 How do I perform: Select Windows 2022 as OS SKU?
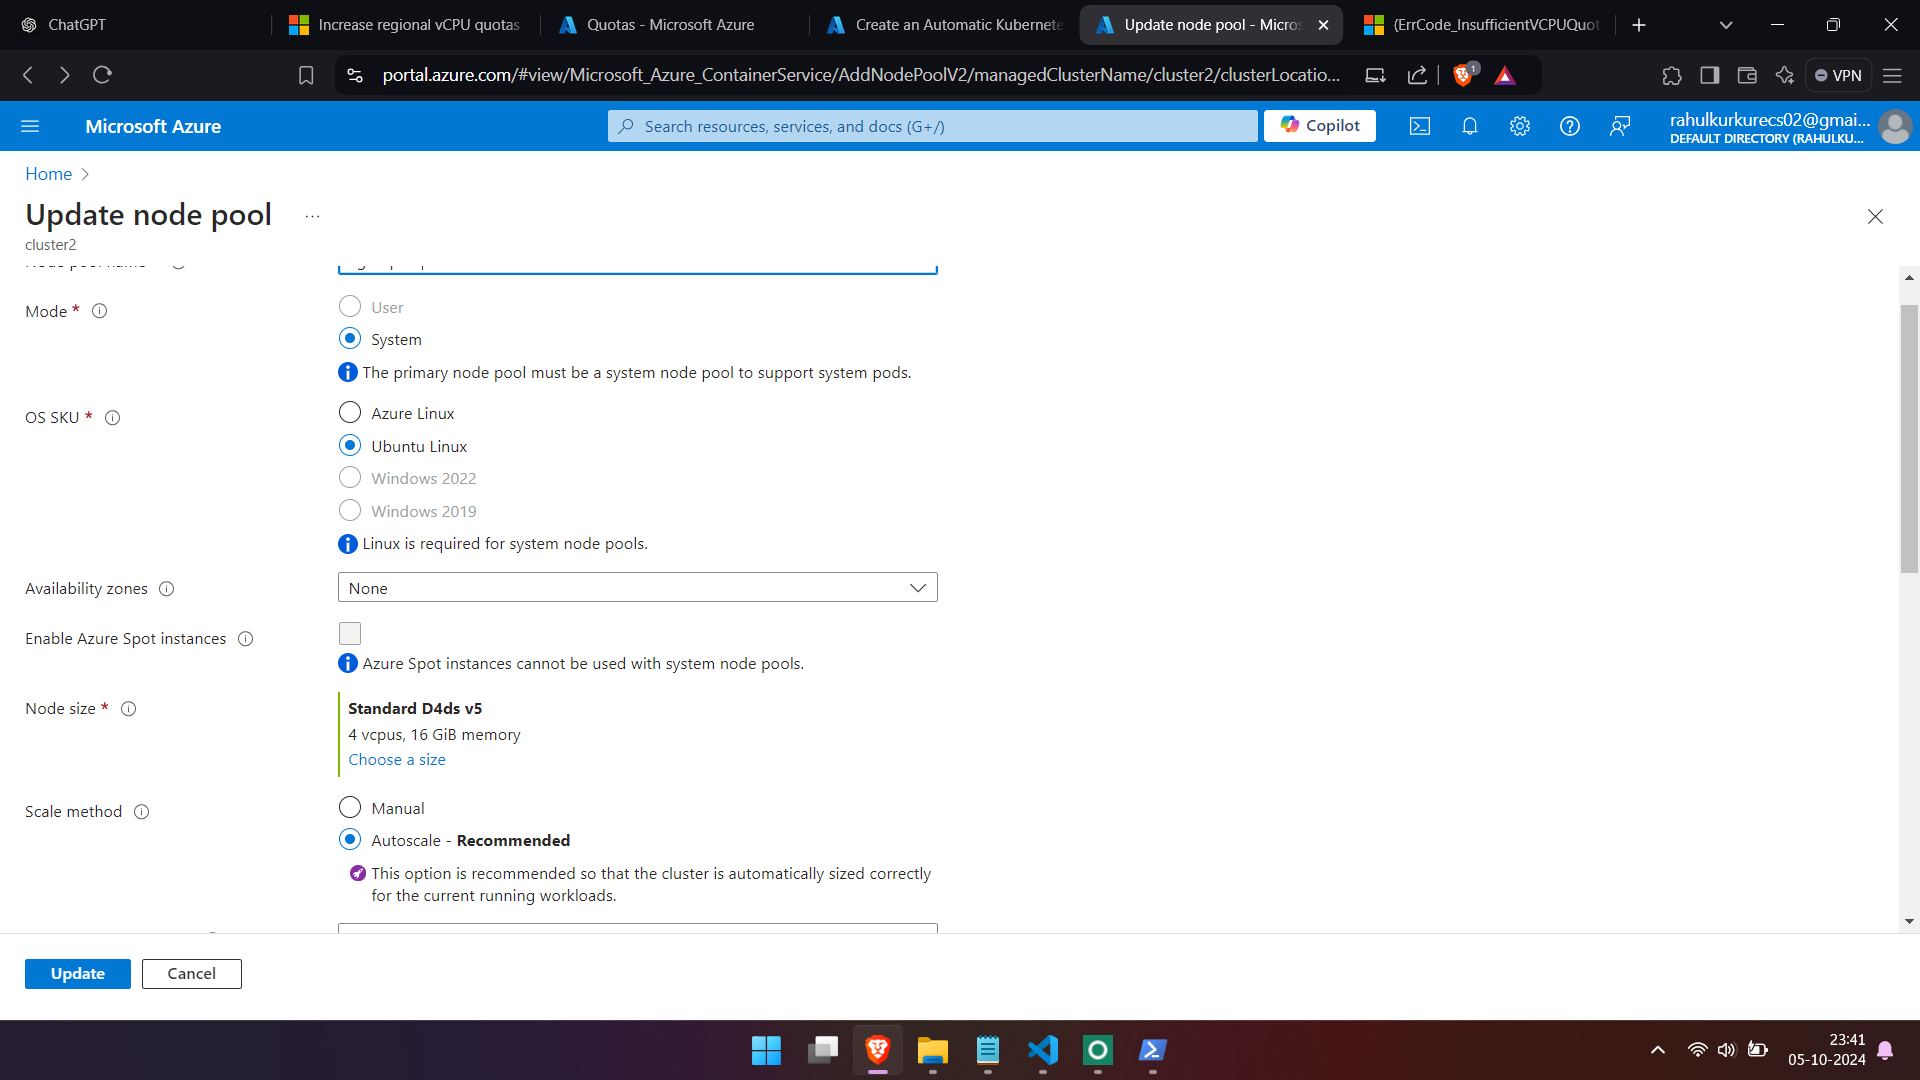tap(350, 477)
